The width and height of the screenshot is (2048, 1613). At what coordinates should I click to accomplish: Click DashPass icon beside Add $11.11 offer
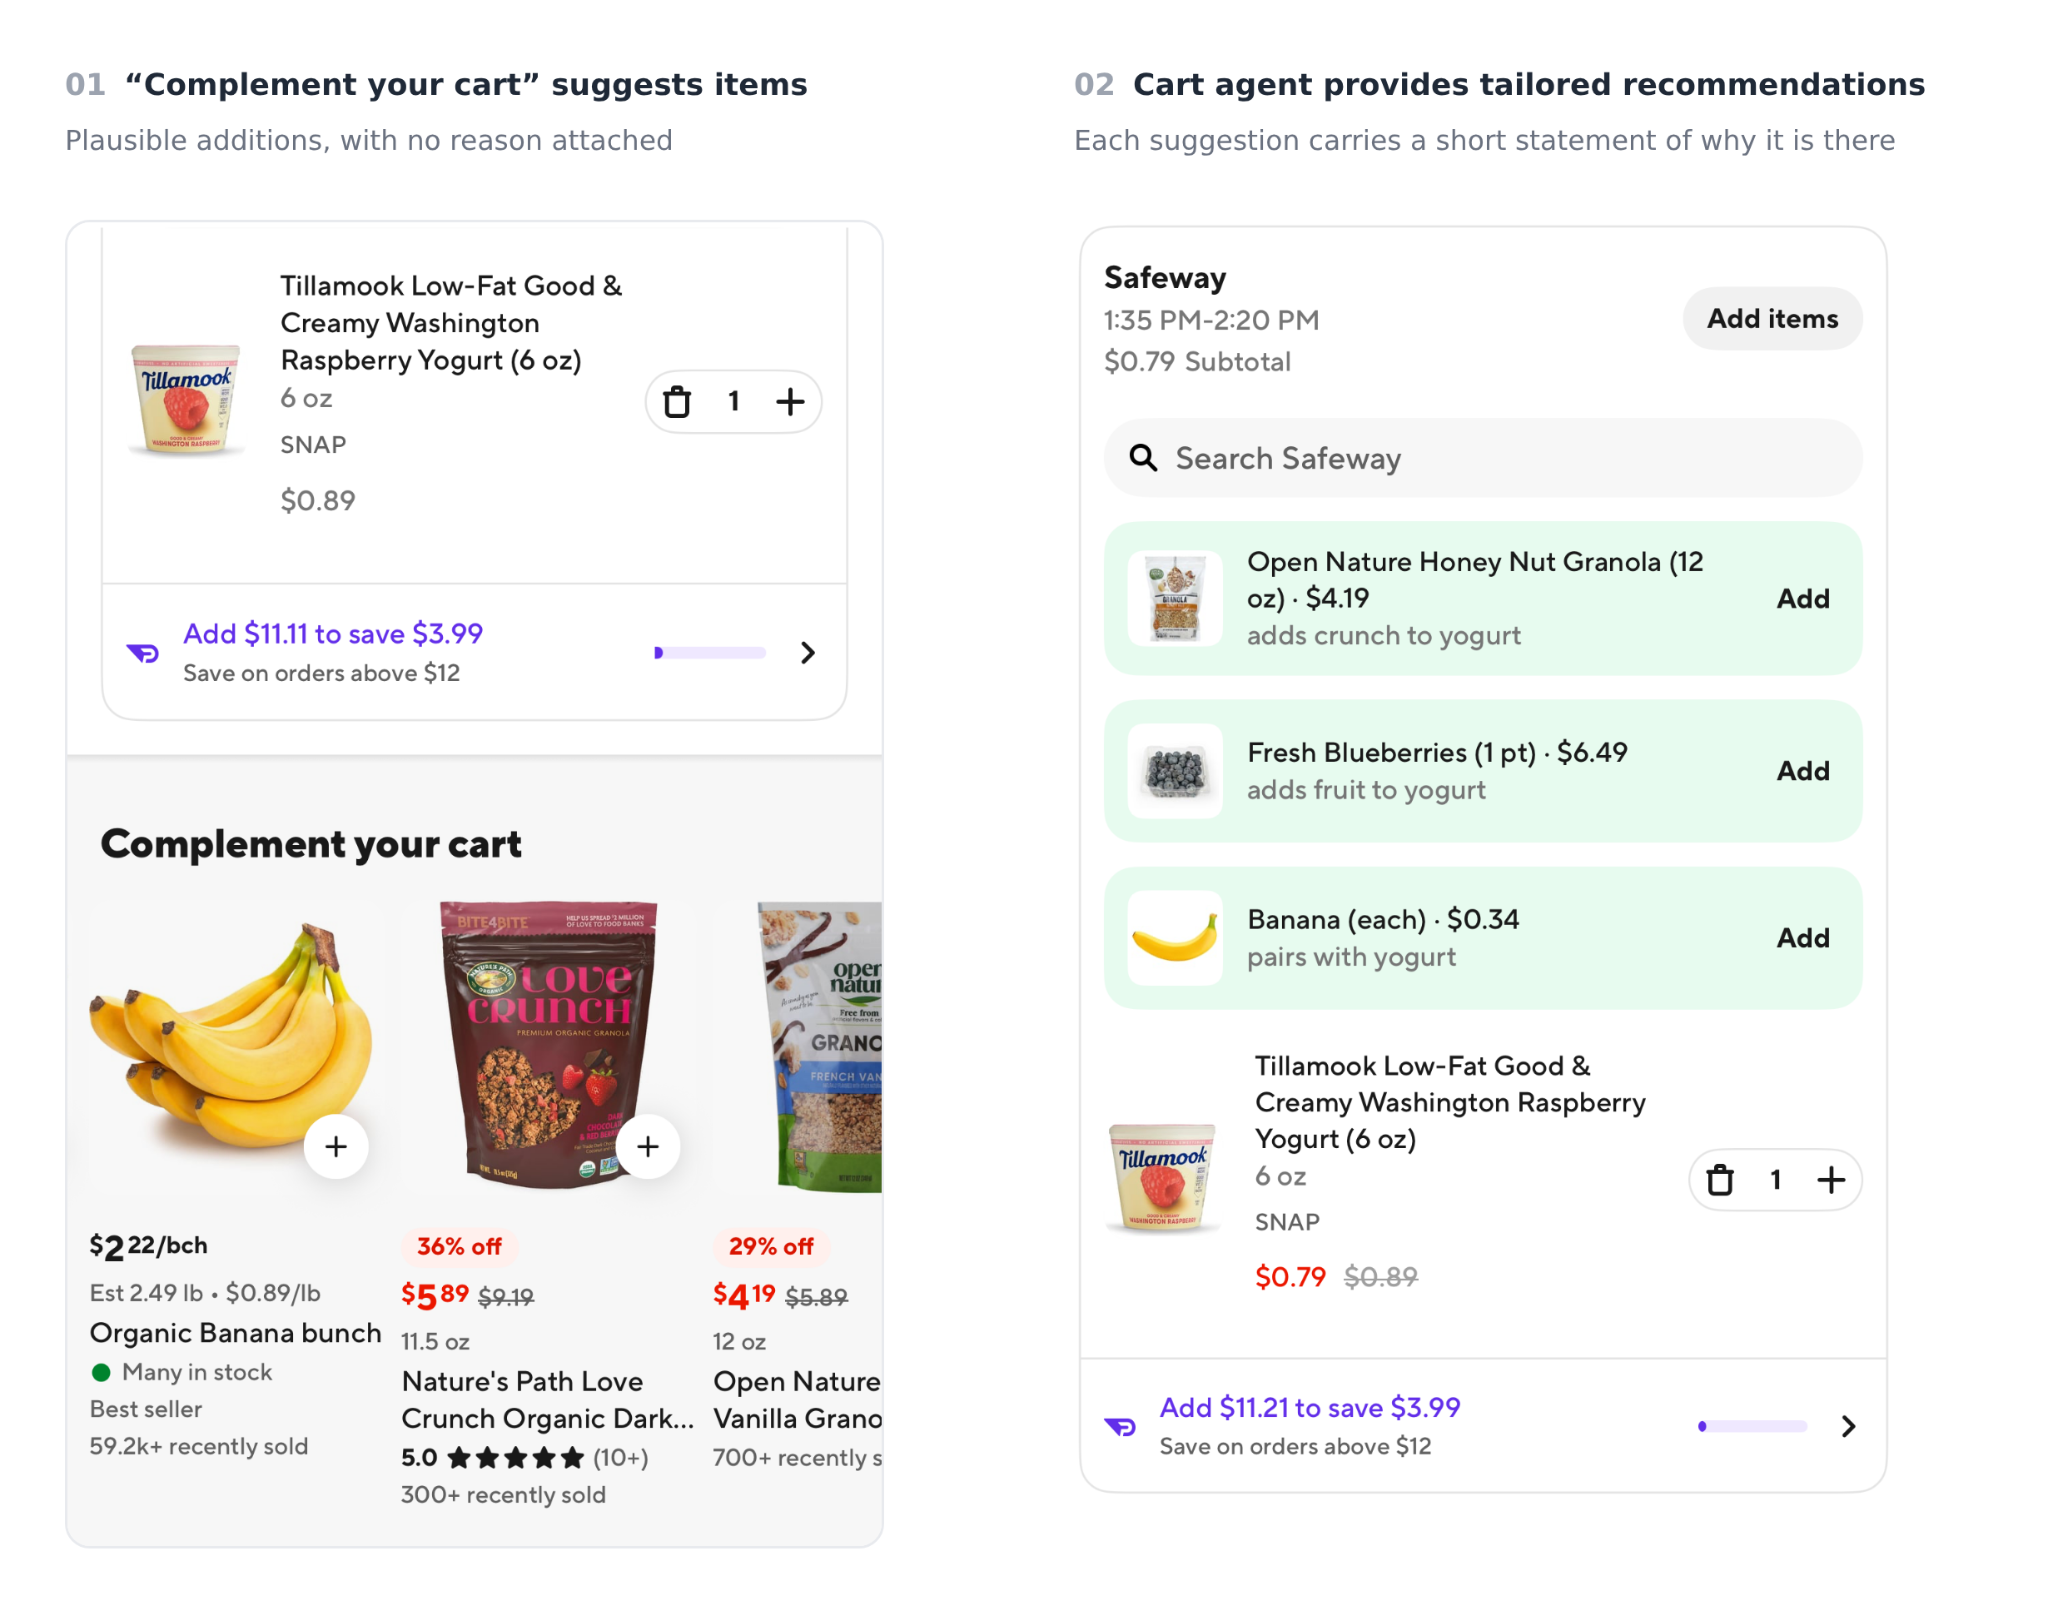(143, 653)
